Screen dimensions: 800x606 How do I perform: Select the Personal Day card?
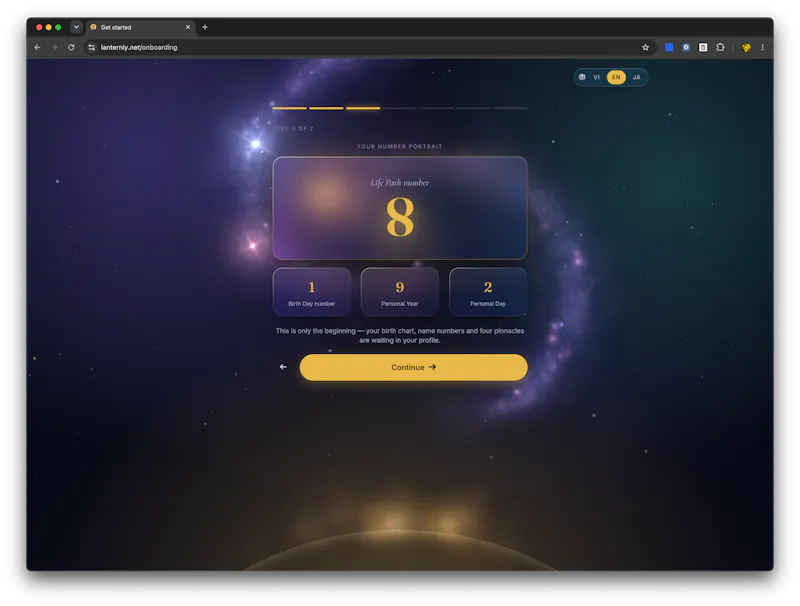488,292
